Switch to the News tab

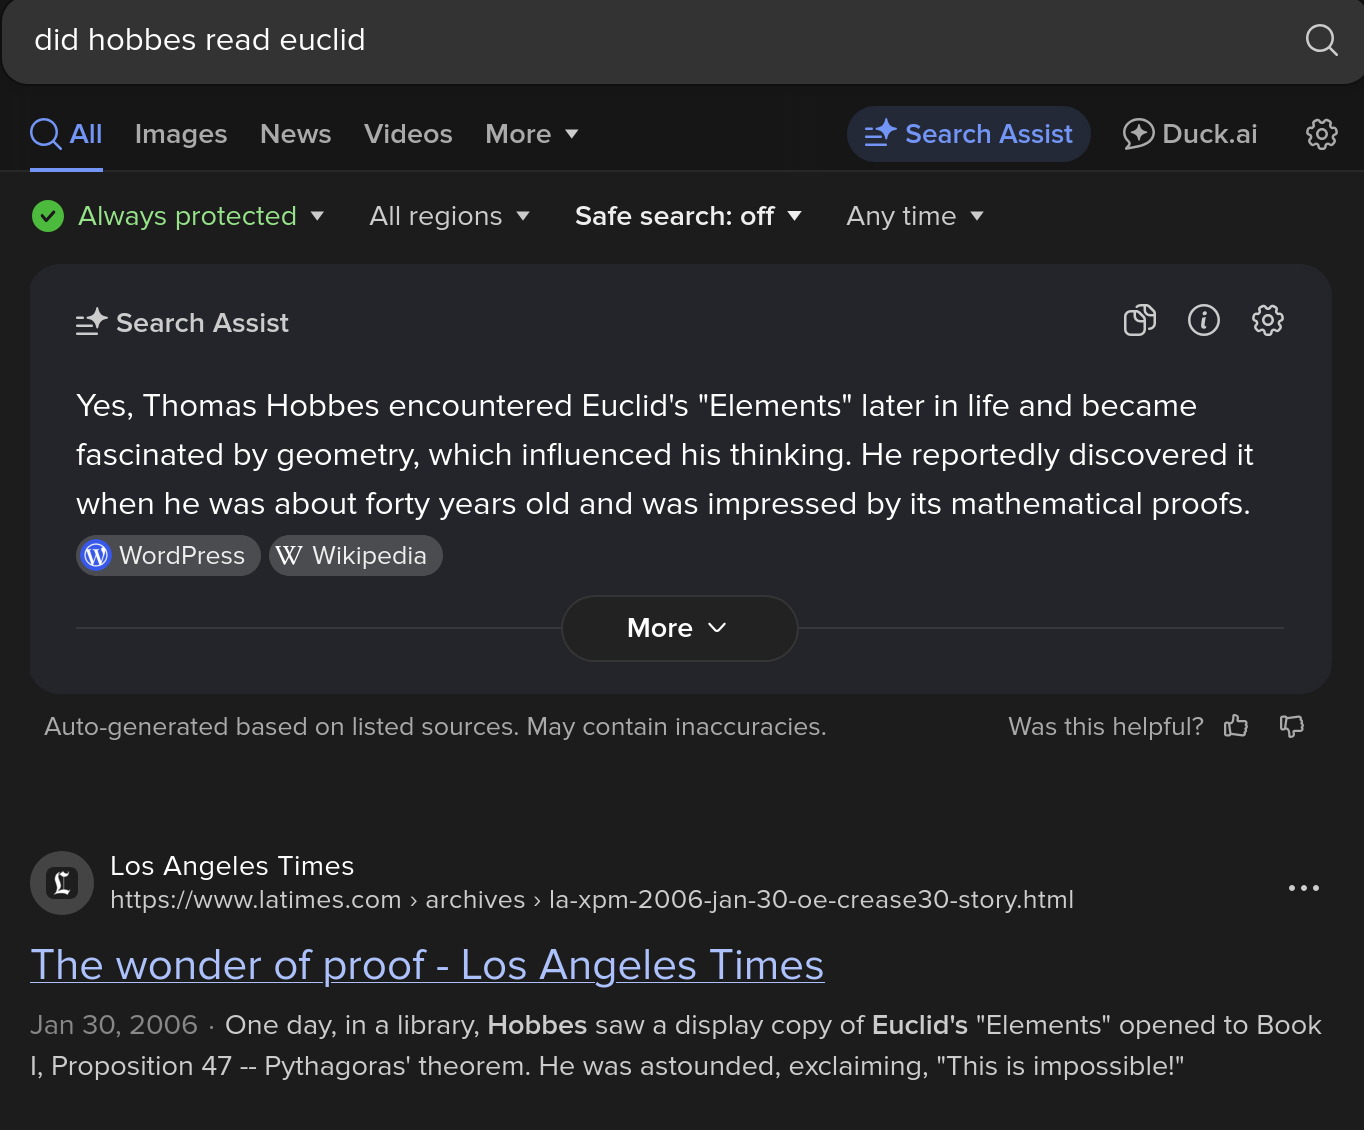pos(295,134)
